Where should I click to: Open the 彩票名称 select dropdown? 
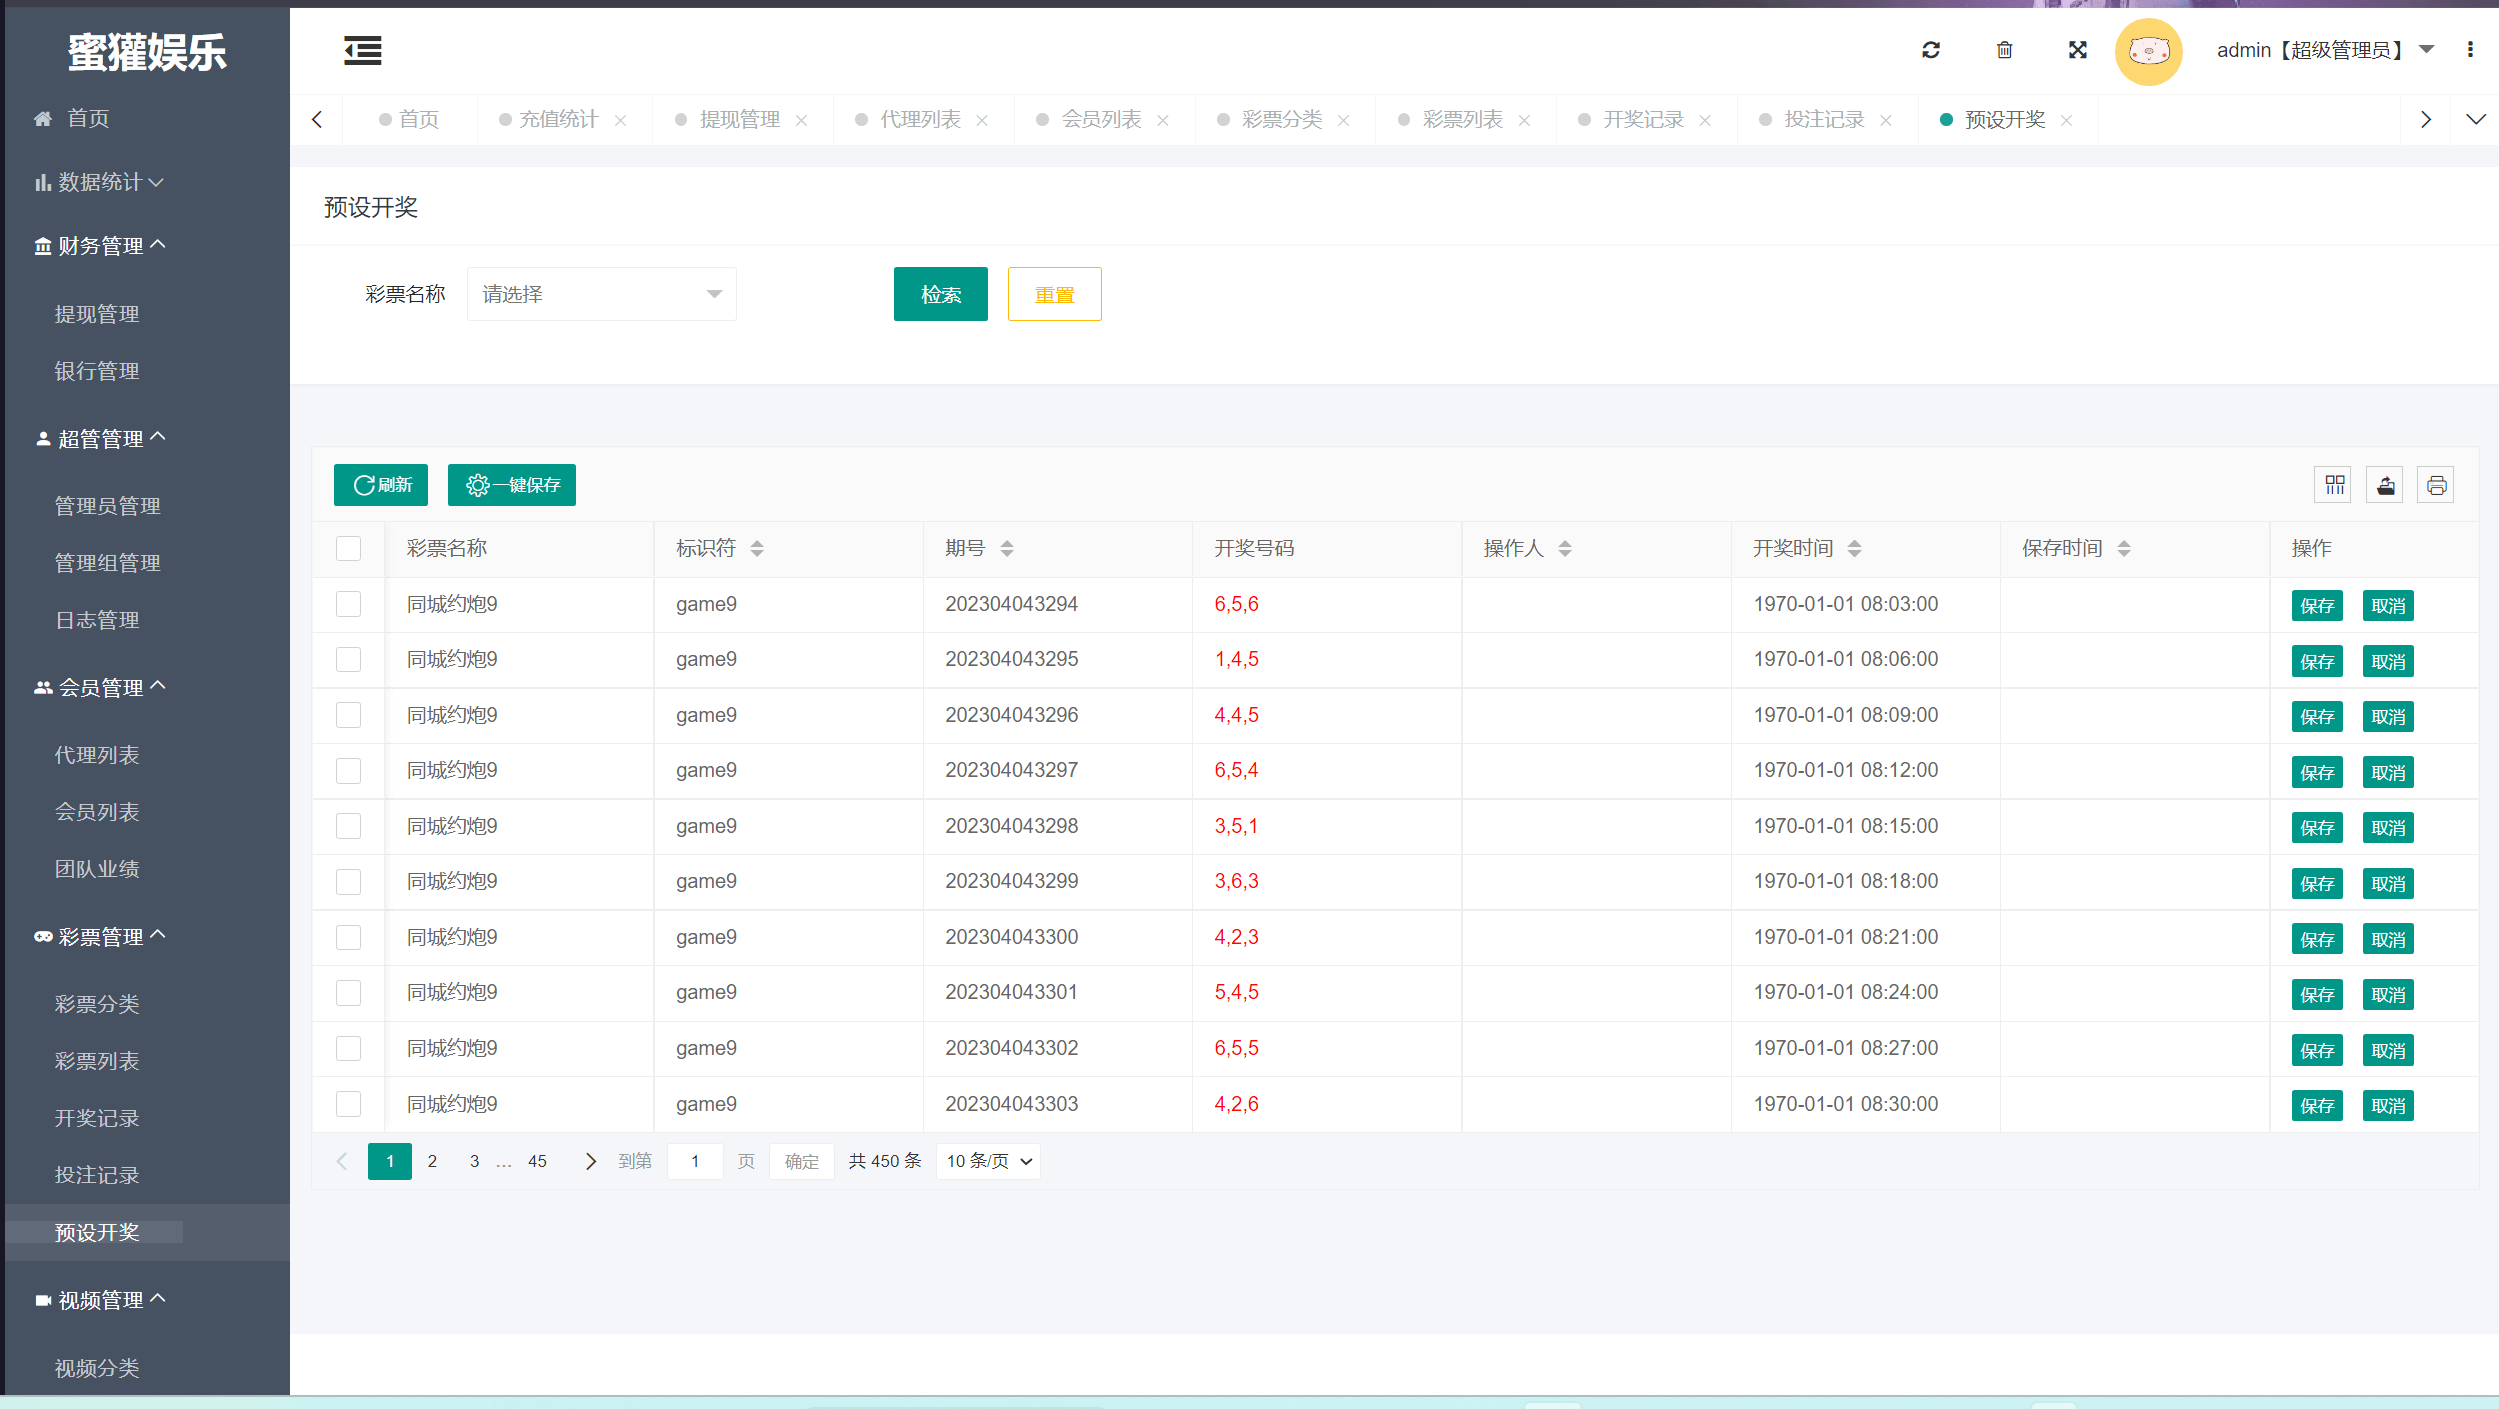tap(601, 294)
